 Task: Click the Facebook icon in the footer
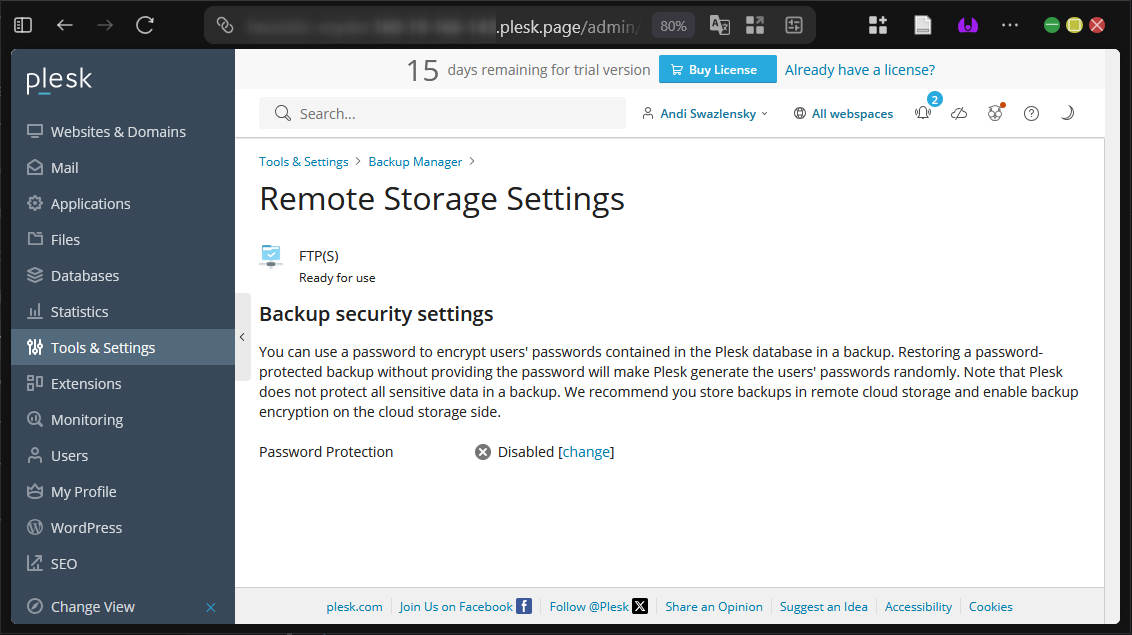pyautogui.click(x=524, y=605)
